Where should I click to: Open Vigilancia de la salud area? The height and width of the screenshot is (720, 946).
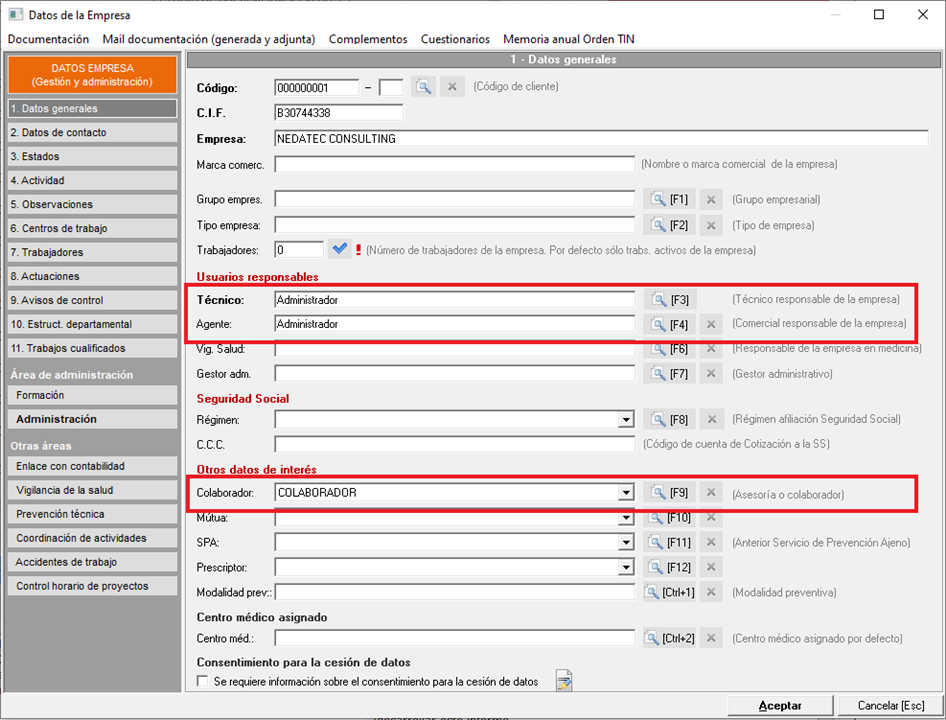point(91,490)
